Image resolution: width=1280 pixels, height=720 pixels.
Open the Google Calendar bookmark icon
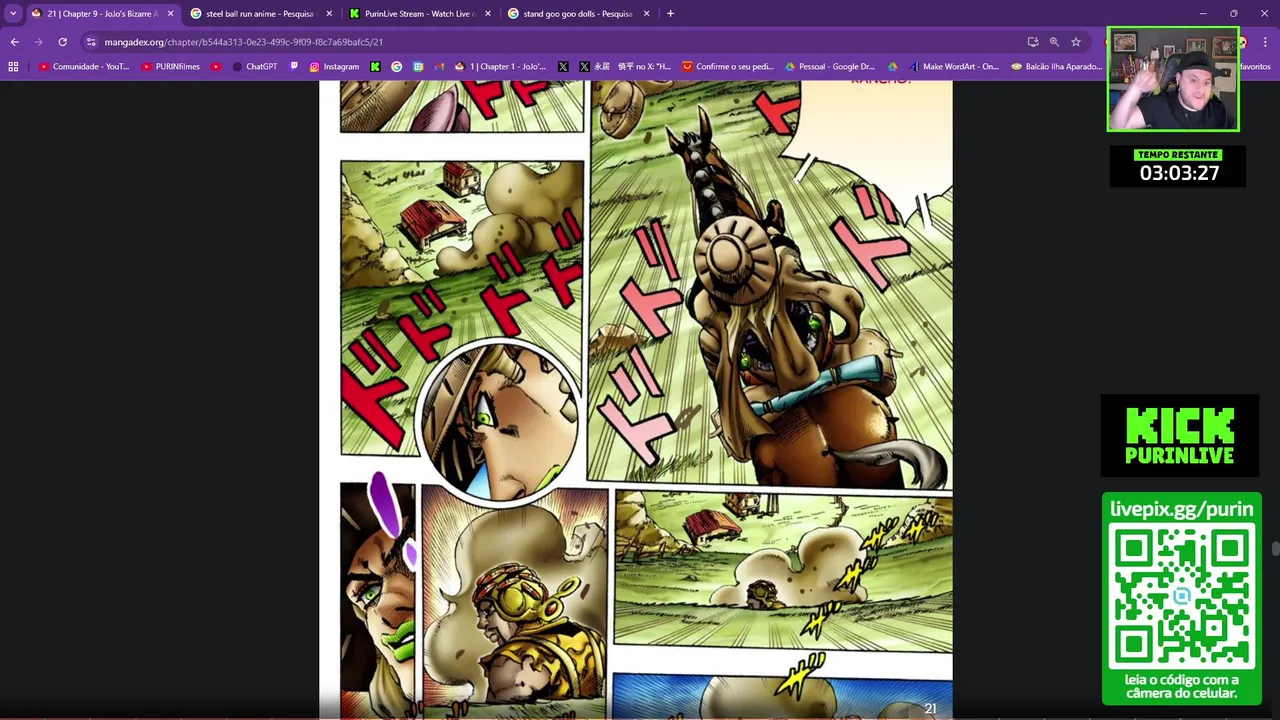point(418,67)
